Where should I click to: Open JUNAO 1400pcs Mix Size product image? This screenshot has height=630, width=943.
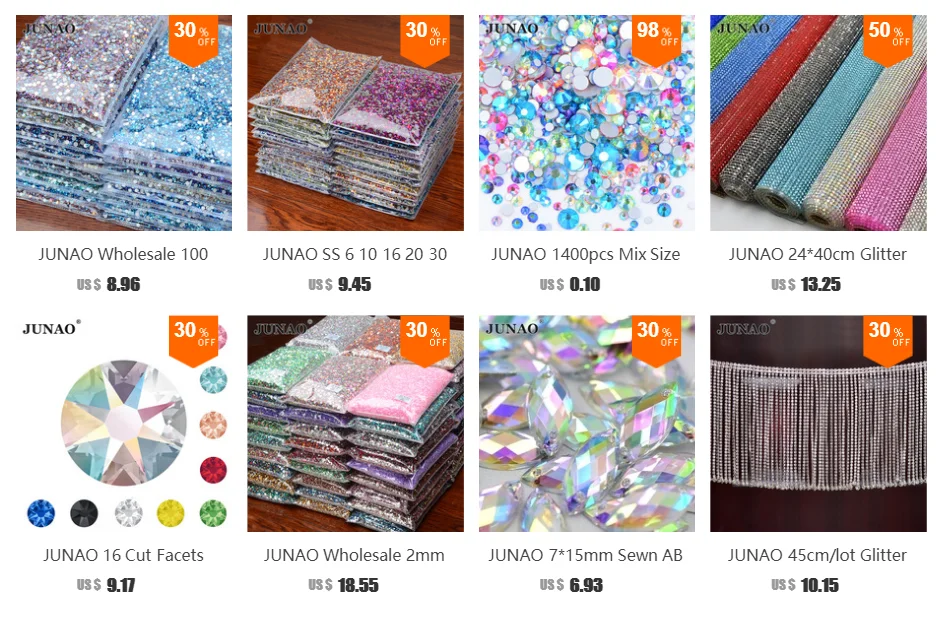(587, 123)
